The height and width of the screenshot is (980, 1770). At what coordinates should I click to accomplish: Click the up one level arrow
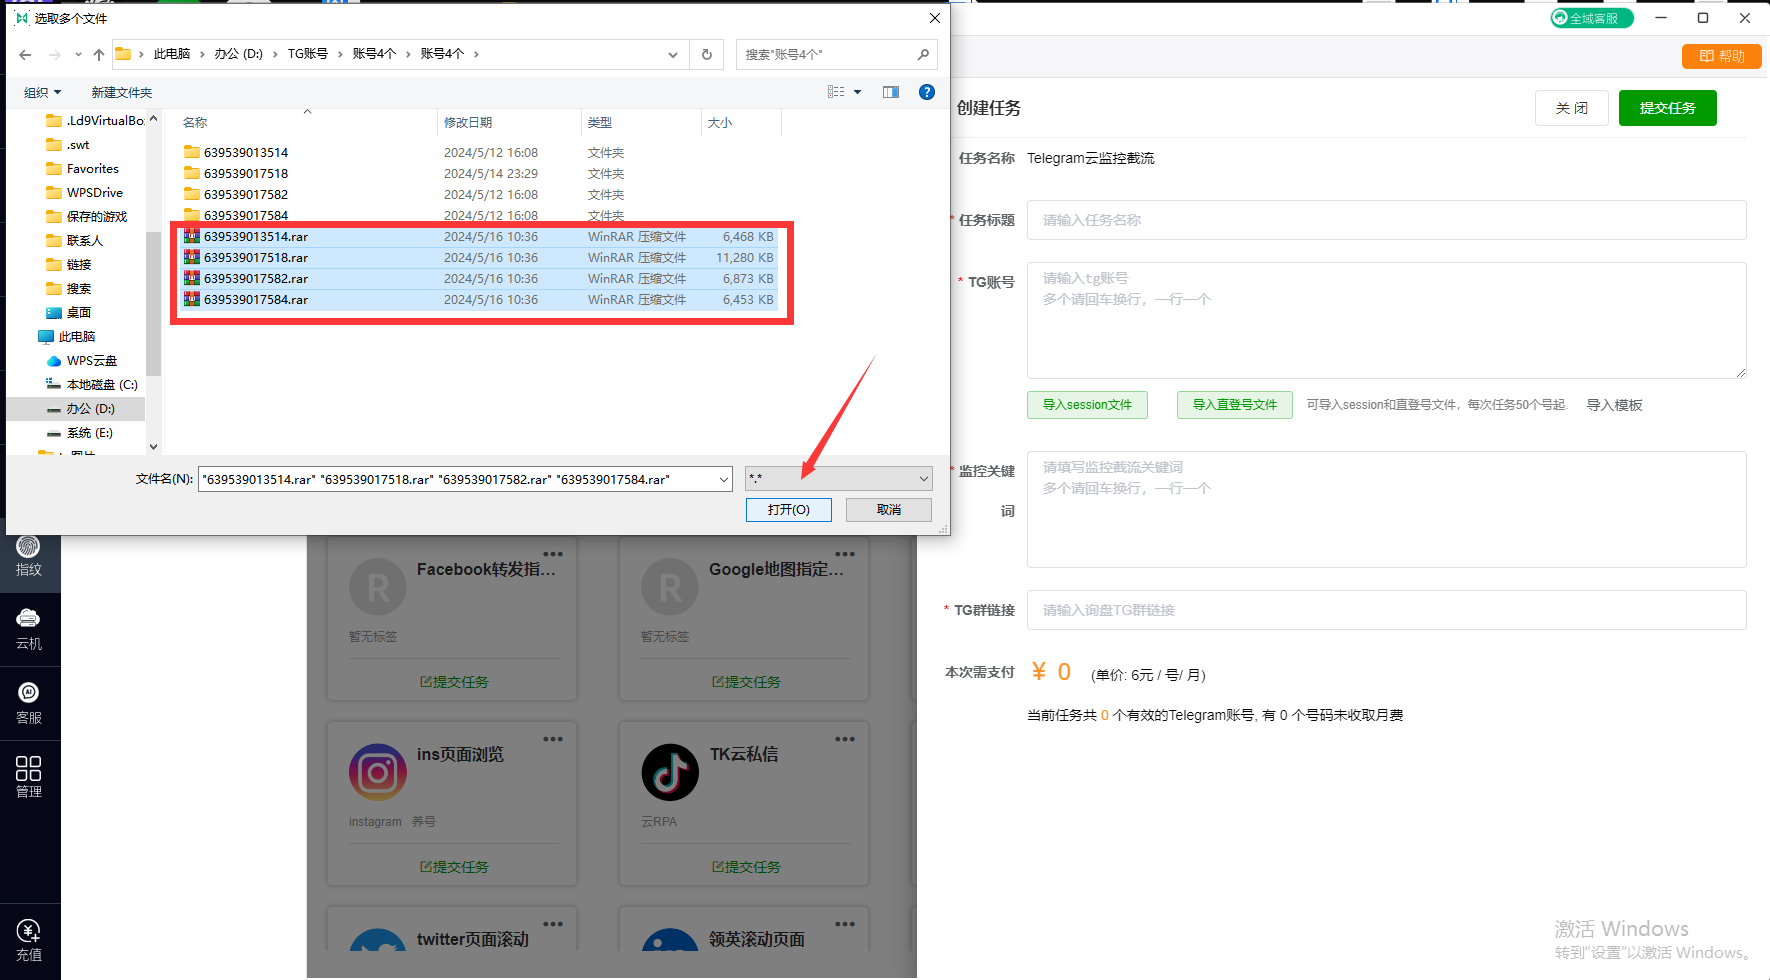[x=98, y=54]
